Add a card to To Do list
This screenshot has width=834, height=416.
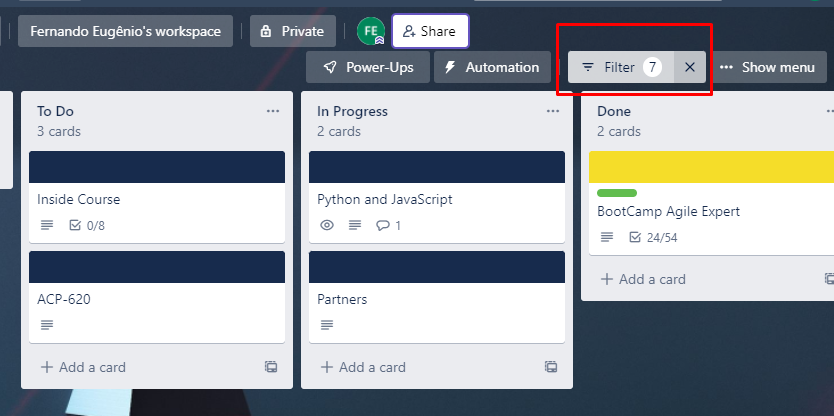point(83,367)
